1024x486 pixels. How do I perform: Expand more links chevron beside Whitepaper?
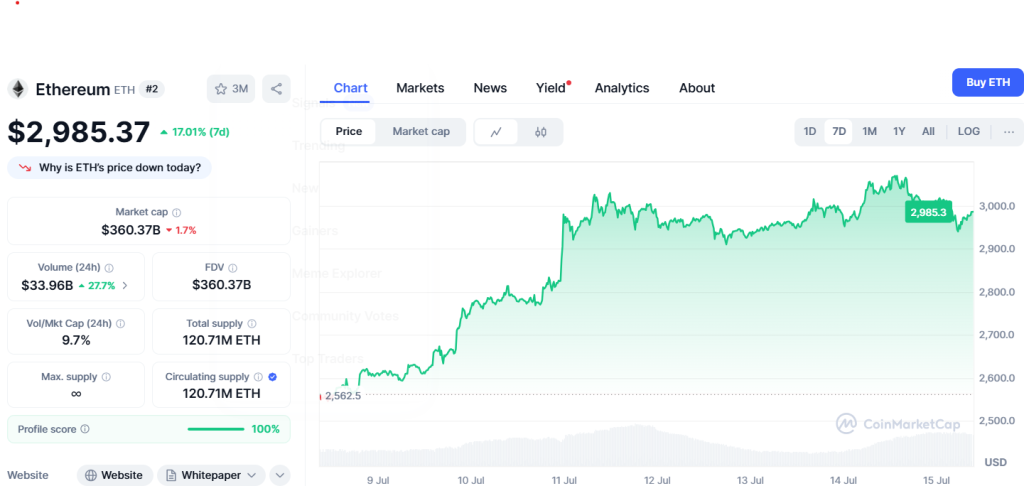point(280,475)
